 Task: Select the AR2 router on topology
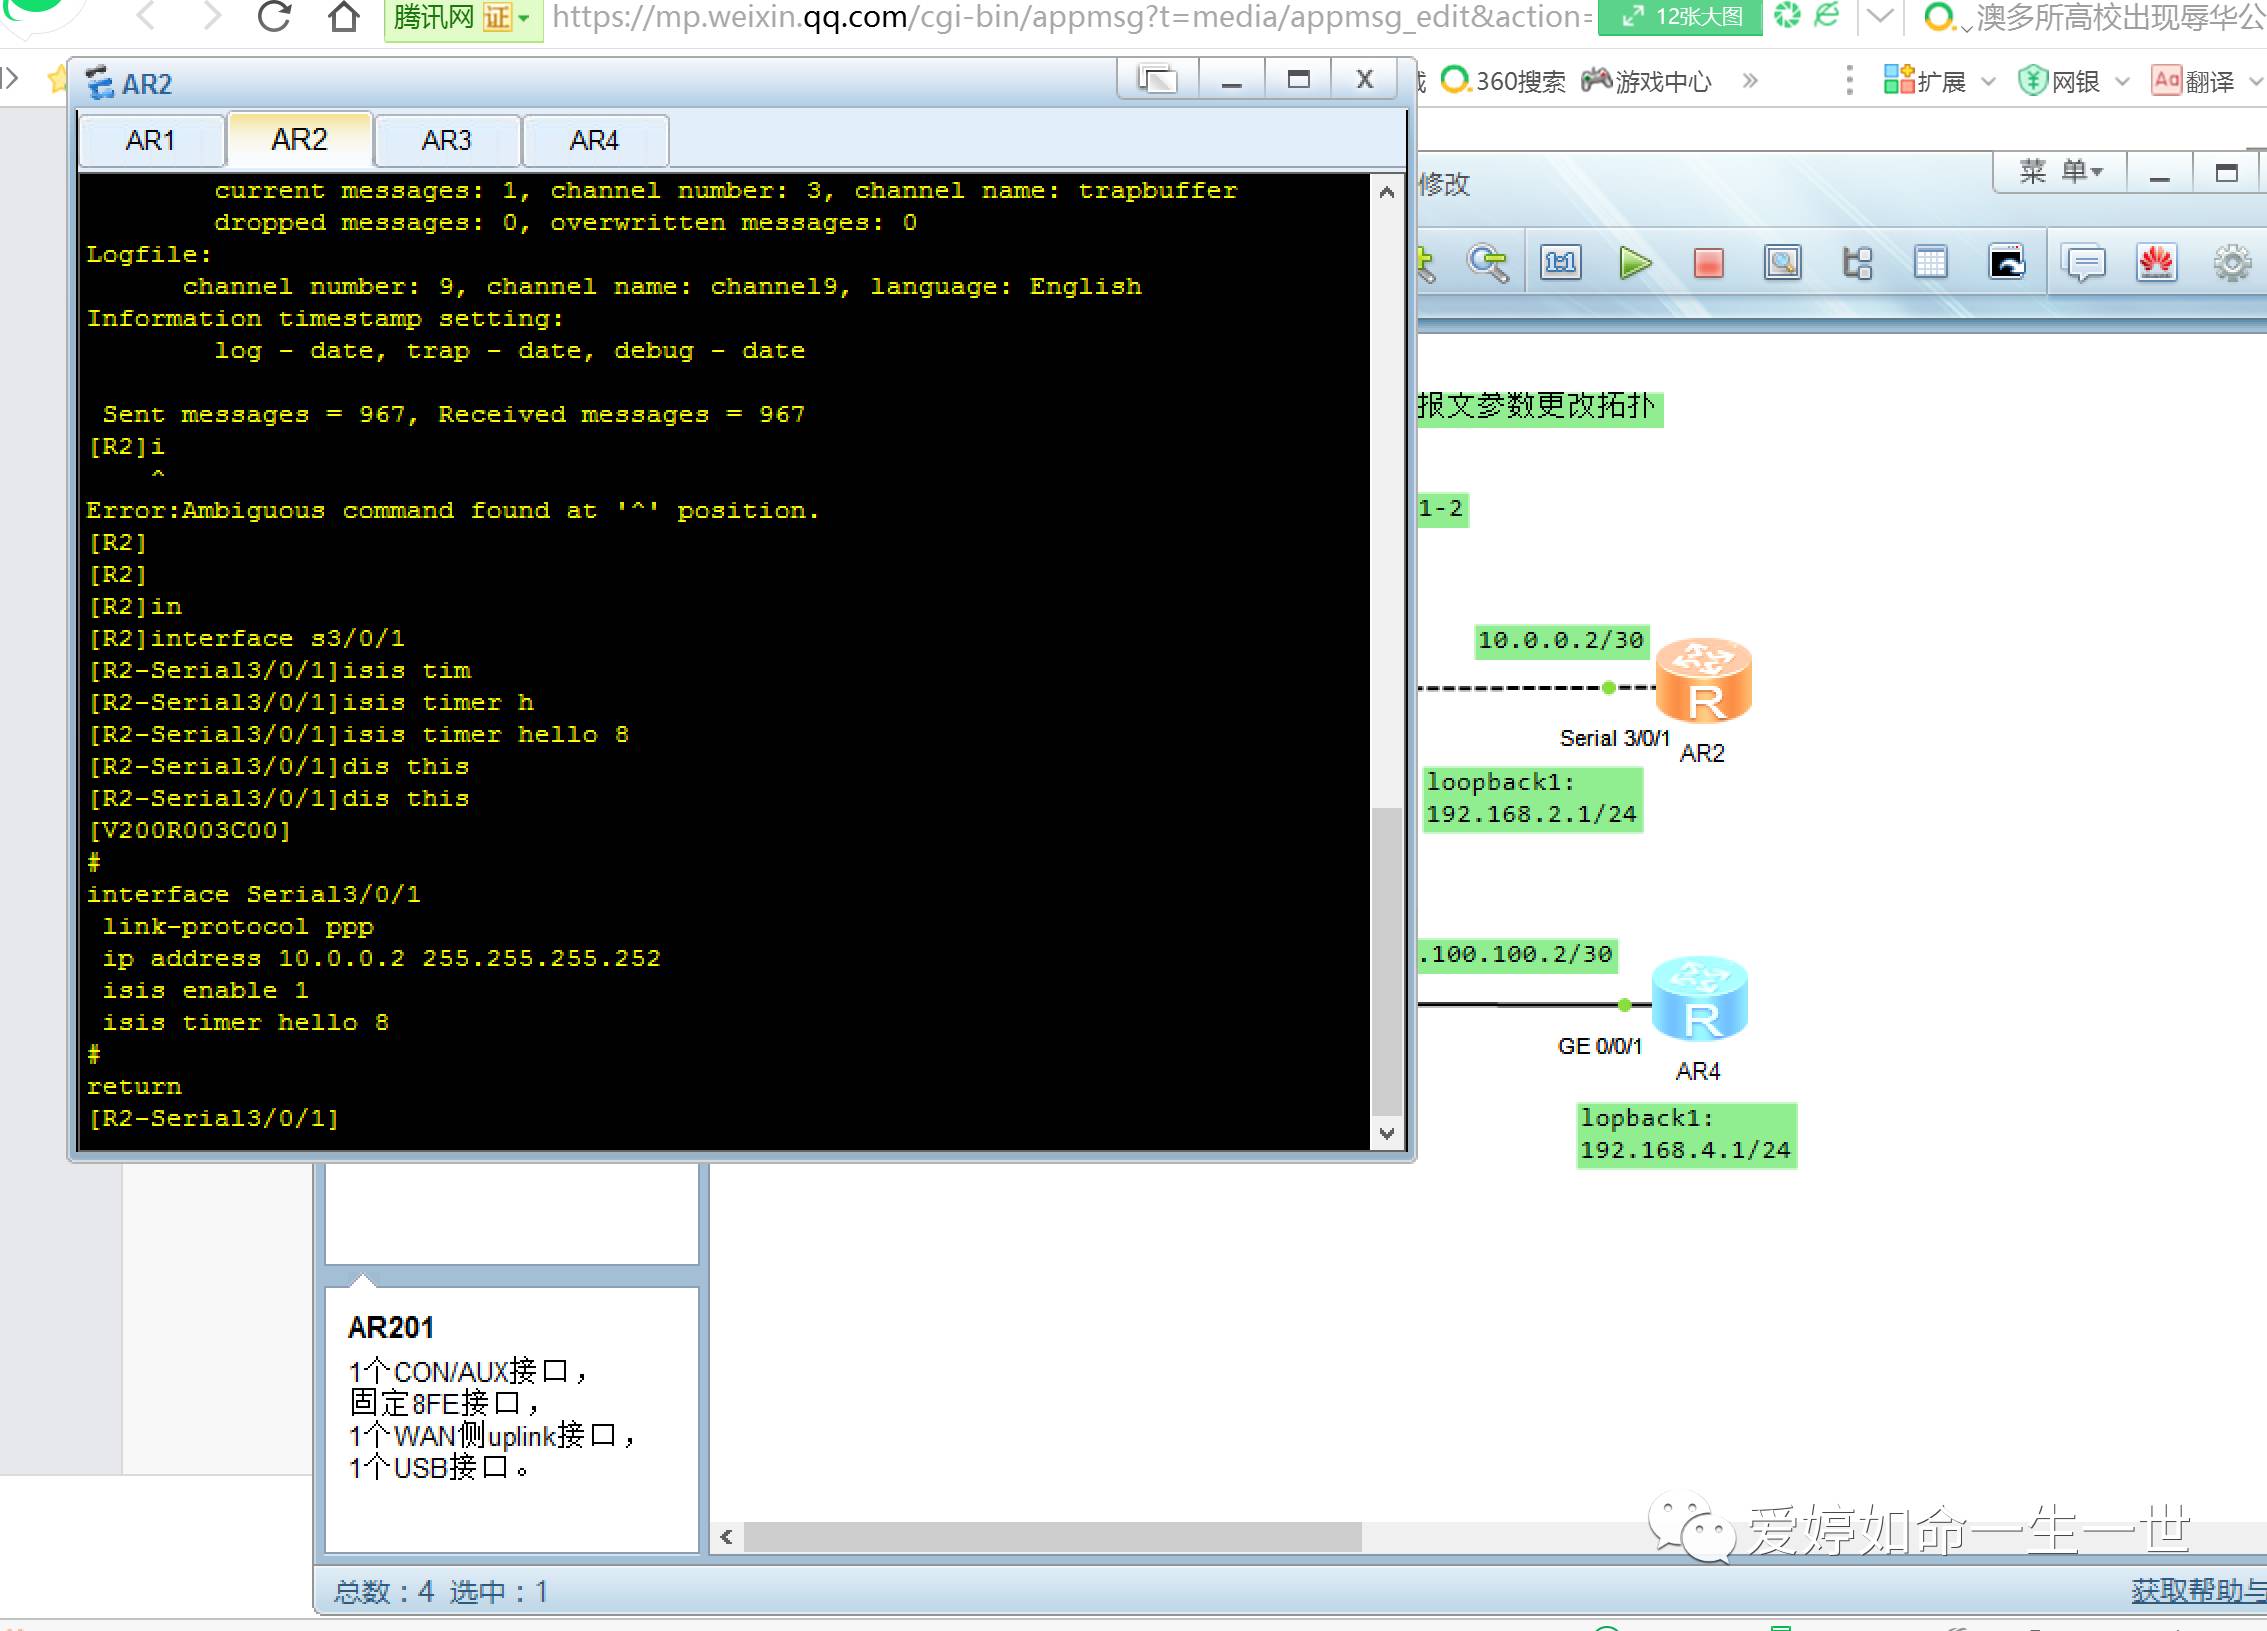(1704, 681)
